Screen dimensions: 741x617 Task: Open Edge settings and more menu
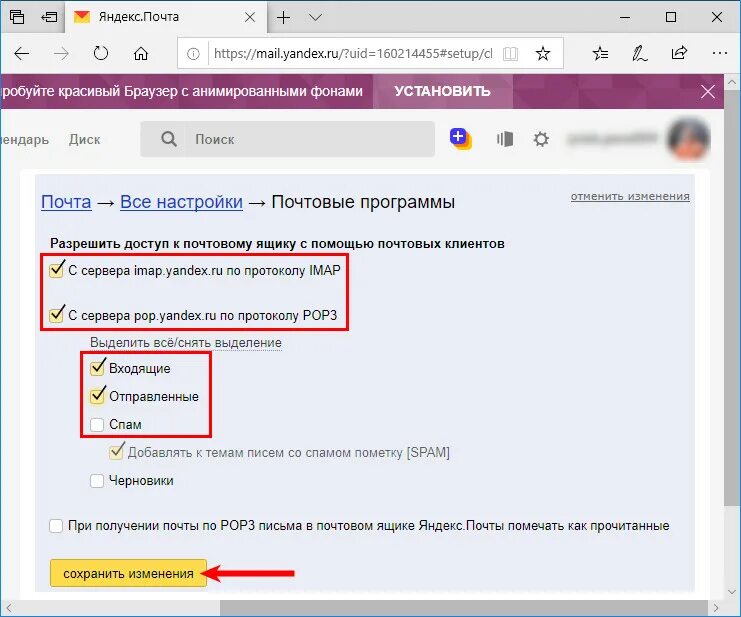tap(719, 53)
